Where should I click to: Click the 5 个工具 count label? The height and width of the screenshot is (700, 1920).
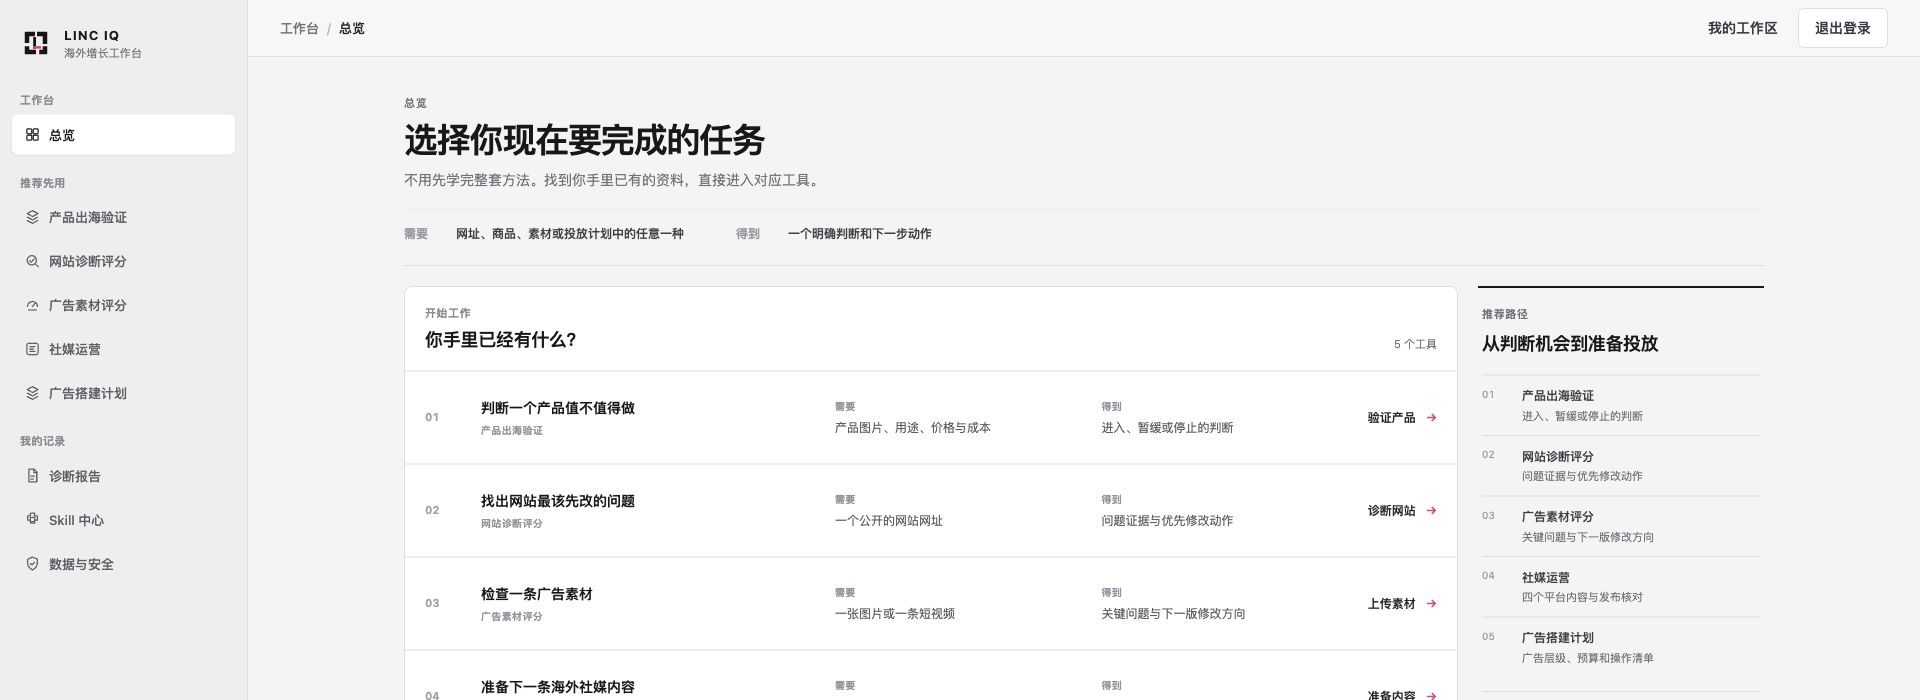1415,344
